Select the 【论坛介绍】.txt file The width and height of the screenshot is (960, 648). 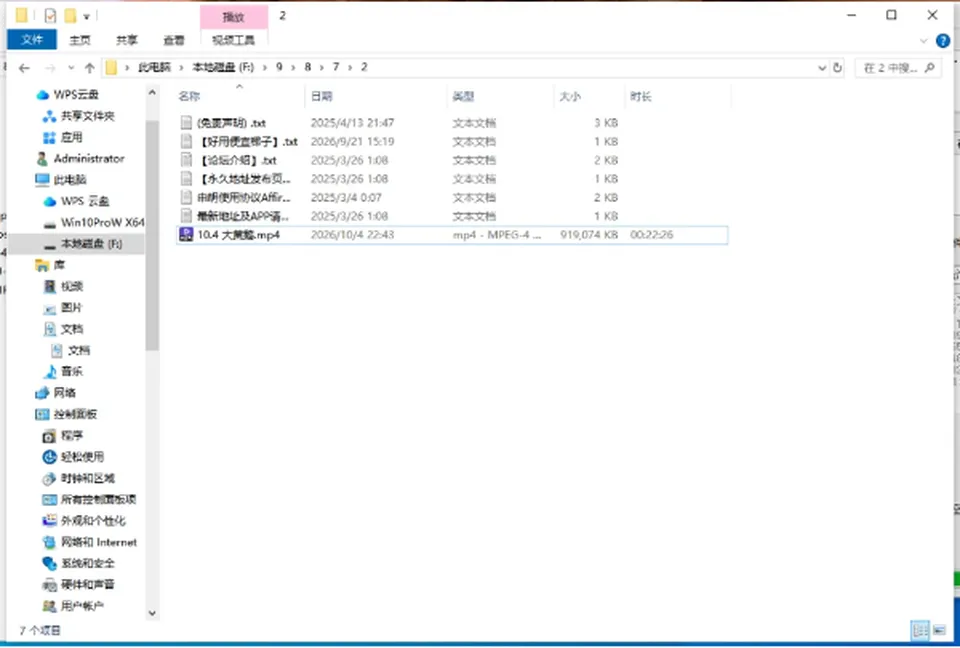237,160
